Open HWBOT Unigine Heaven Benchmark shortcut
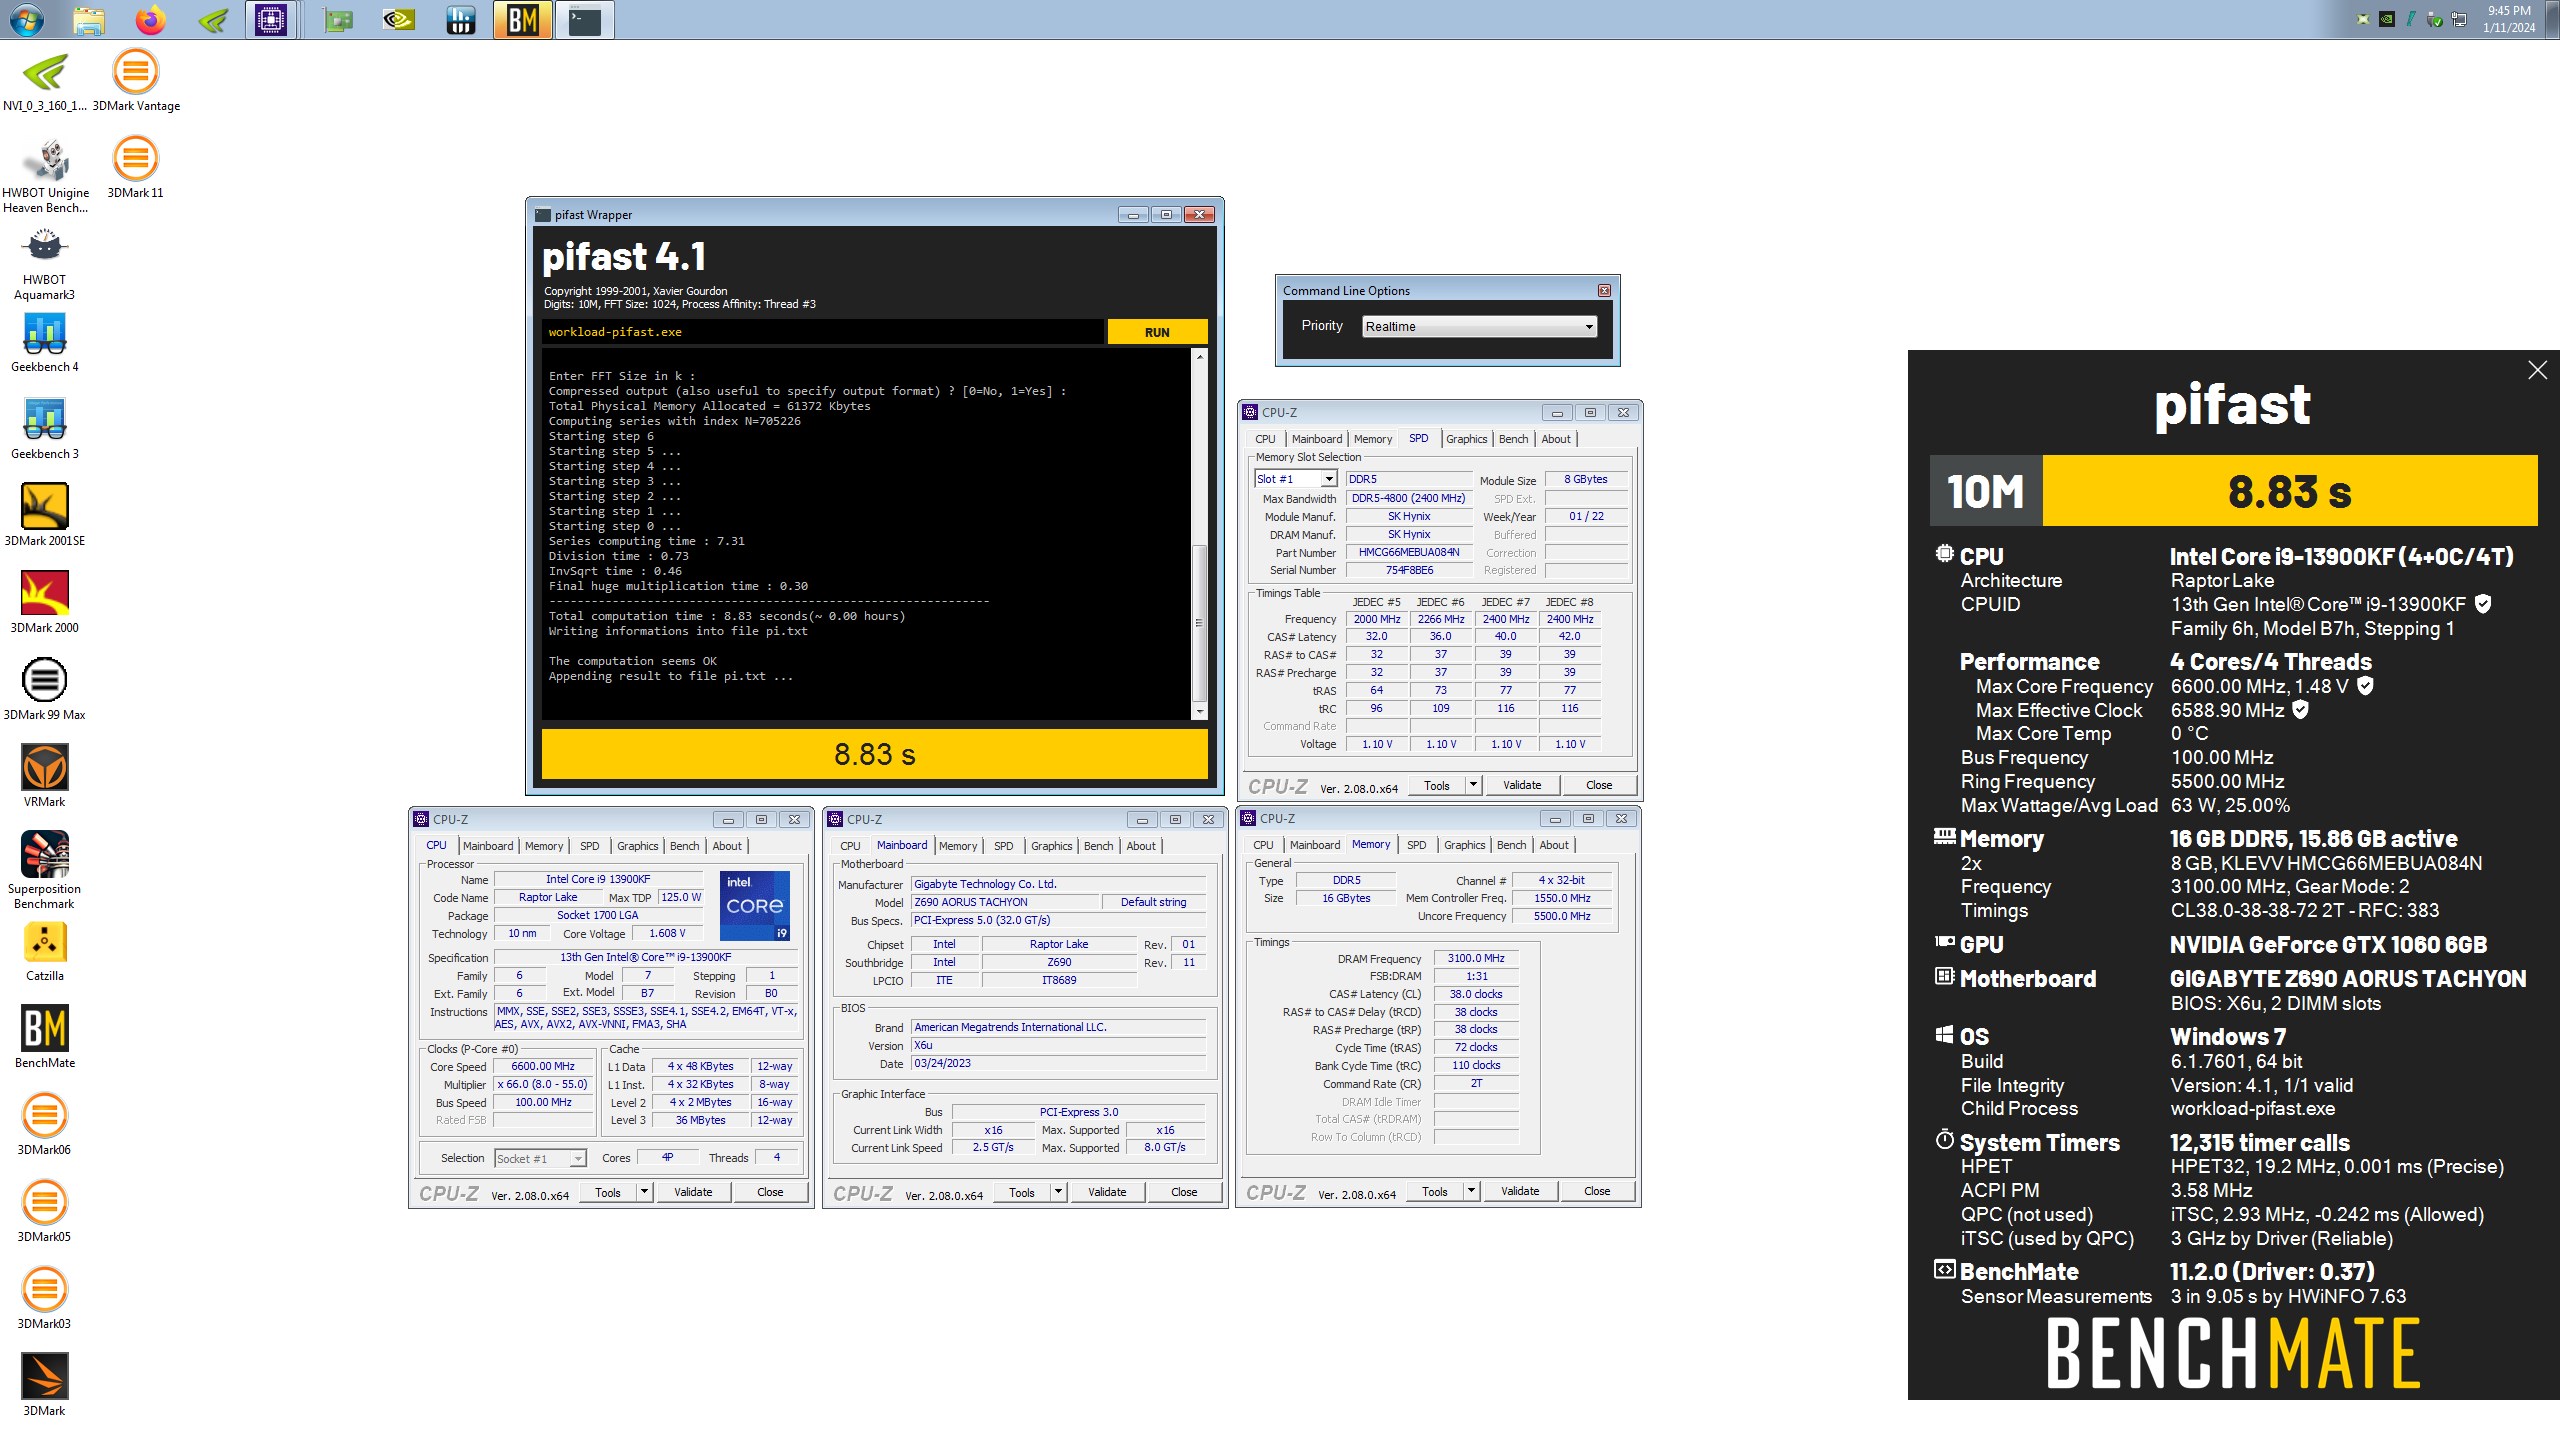 pyautogui.click(x=45, y=175)
